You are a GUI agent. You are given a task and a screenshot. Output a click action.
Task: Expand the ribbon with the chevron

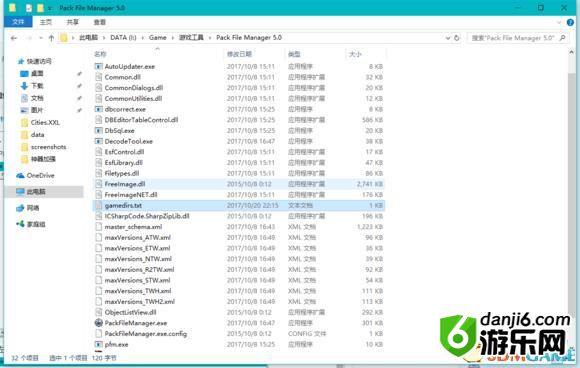(559, 22)
